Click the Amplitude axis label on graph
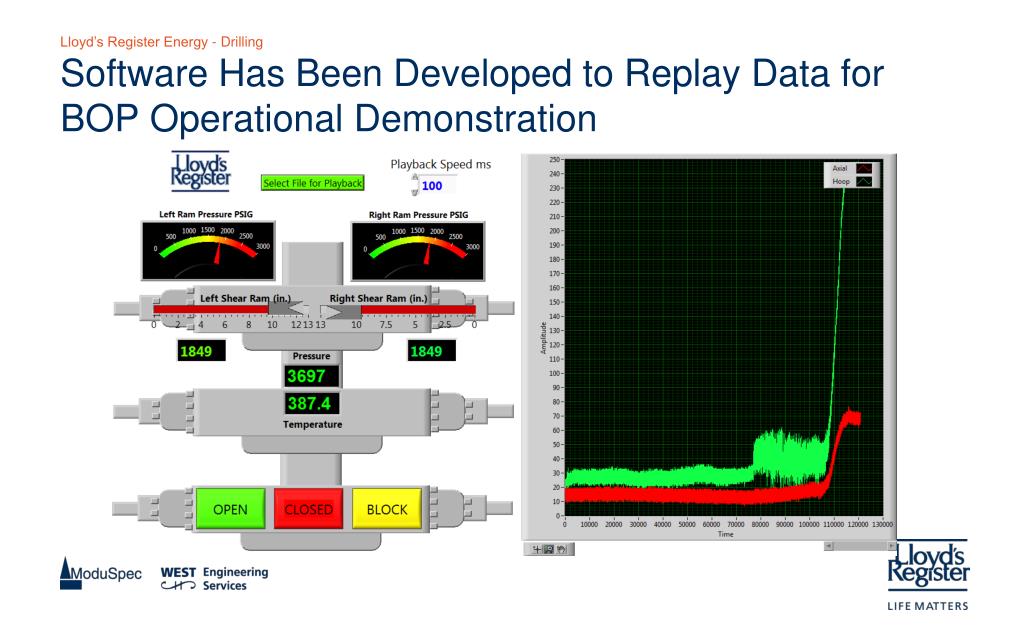Viewport: 1023px width, 633px height. pyautogui.click(x=543, y=338)
